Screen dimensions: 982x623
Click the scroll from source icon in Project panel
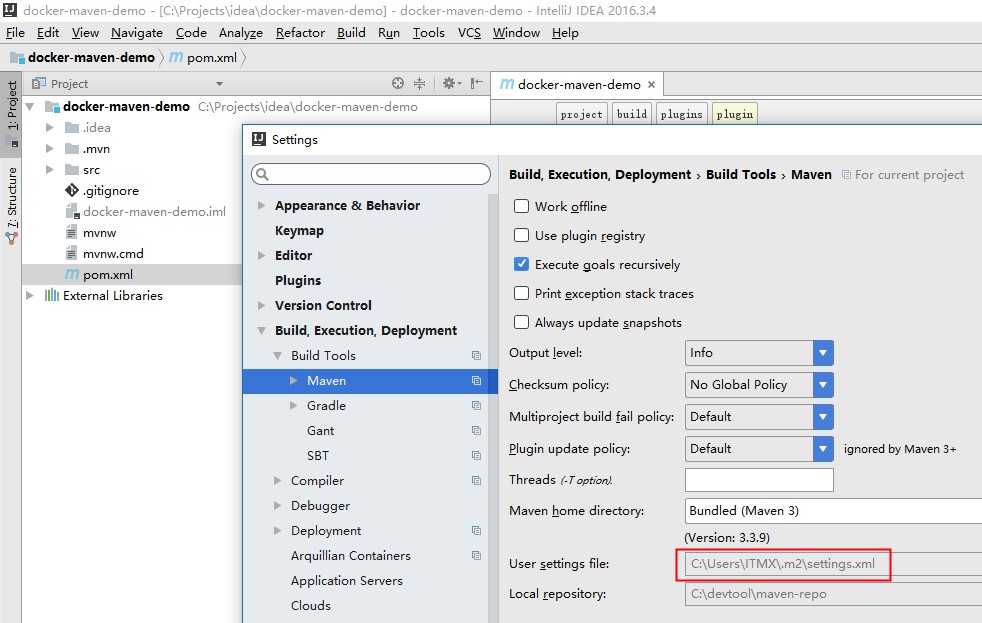pyautogui.click(x=398, y=84)
